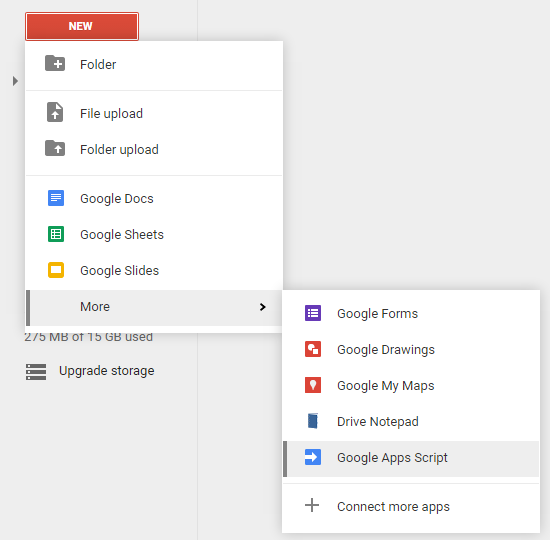Click the blue Google Docs icon
Image resolution: width=550 pixels, height=540 pixels.
[x=56, y=198]
